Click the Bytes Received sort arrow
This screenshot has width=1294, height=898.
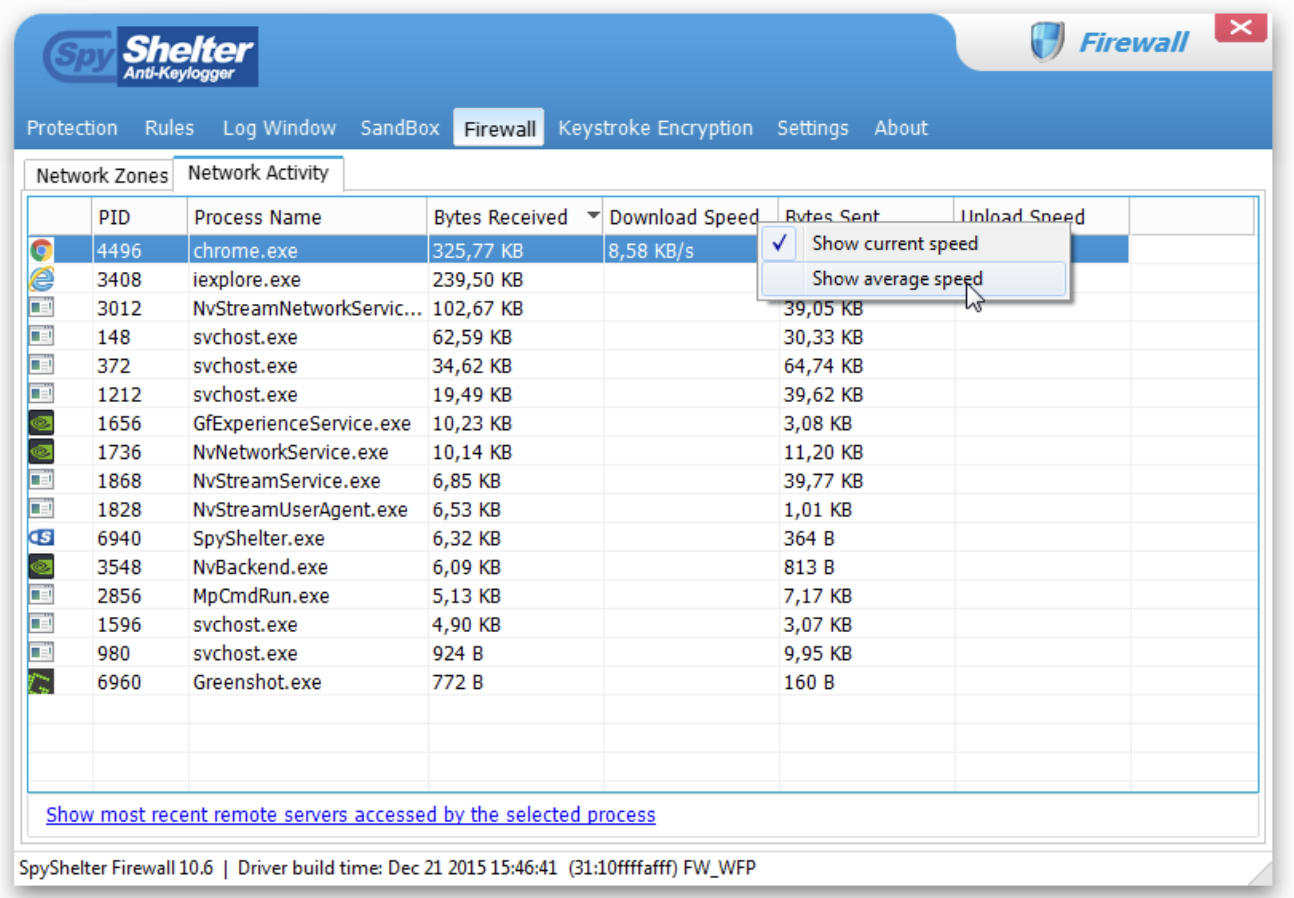coord(593,216)
